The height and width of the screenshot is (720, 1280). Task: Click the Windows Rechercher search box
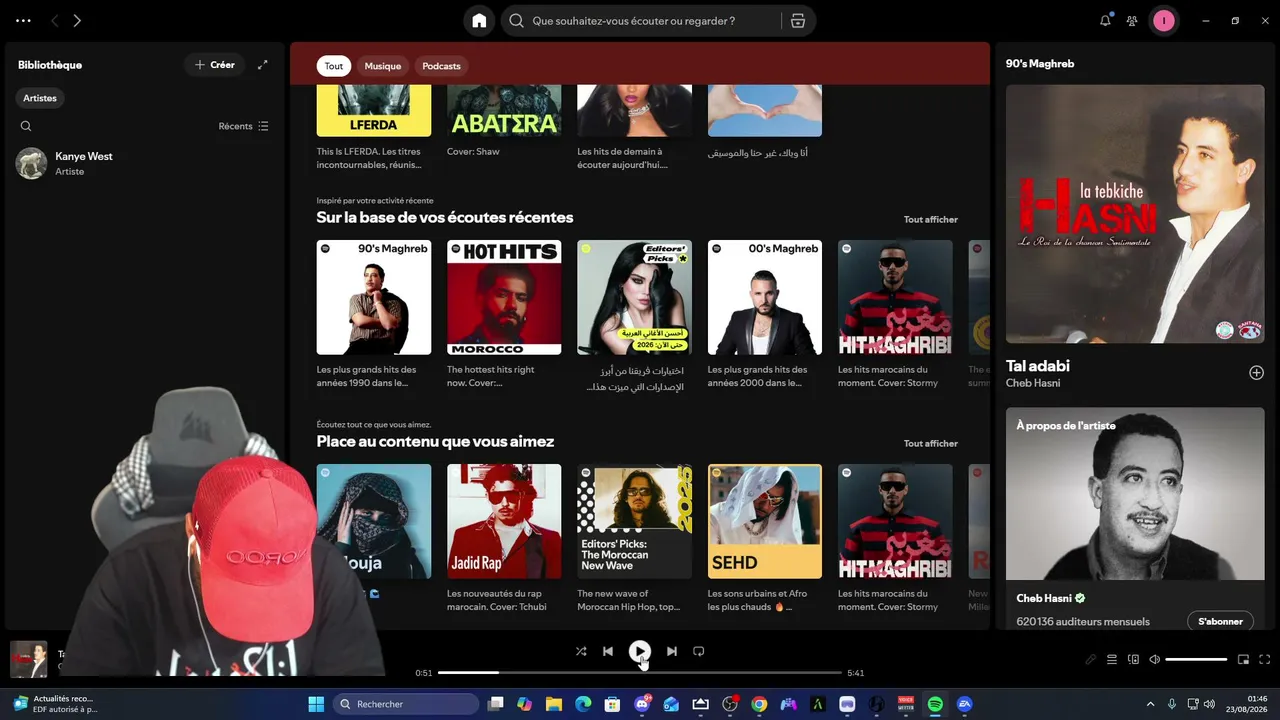point(406,704)
